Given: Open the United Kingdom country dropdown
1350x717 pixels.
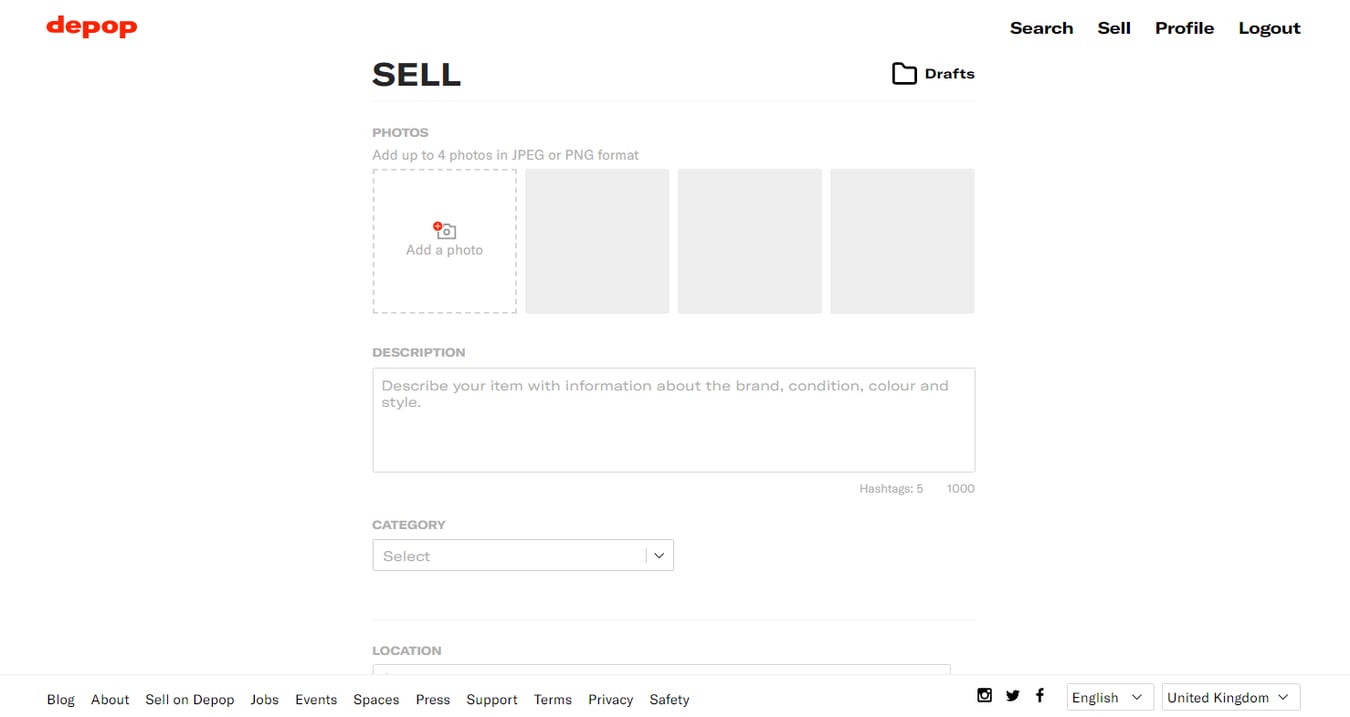Looking at the screenshot, I should [1230, 697].
